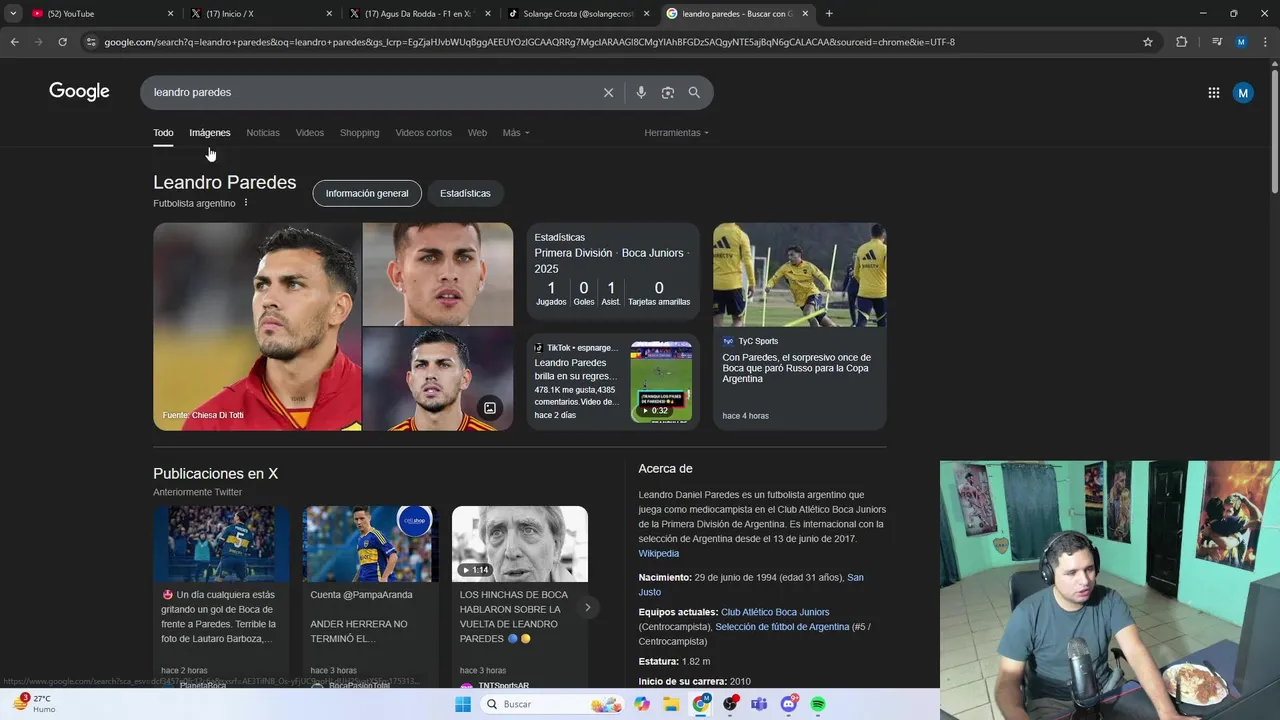Switch to the Videos tab
The image size is (1280, 720).
310,133
